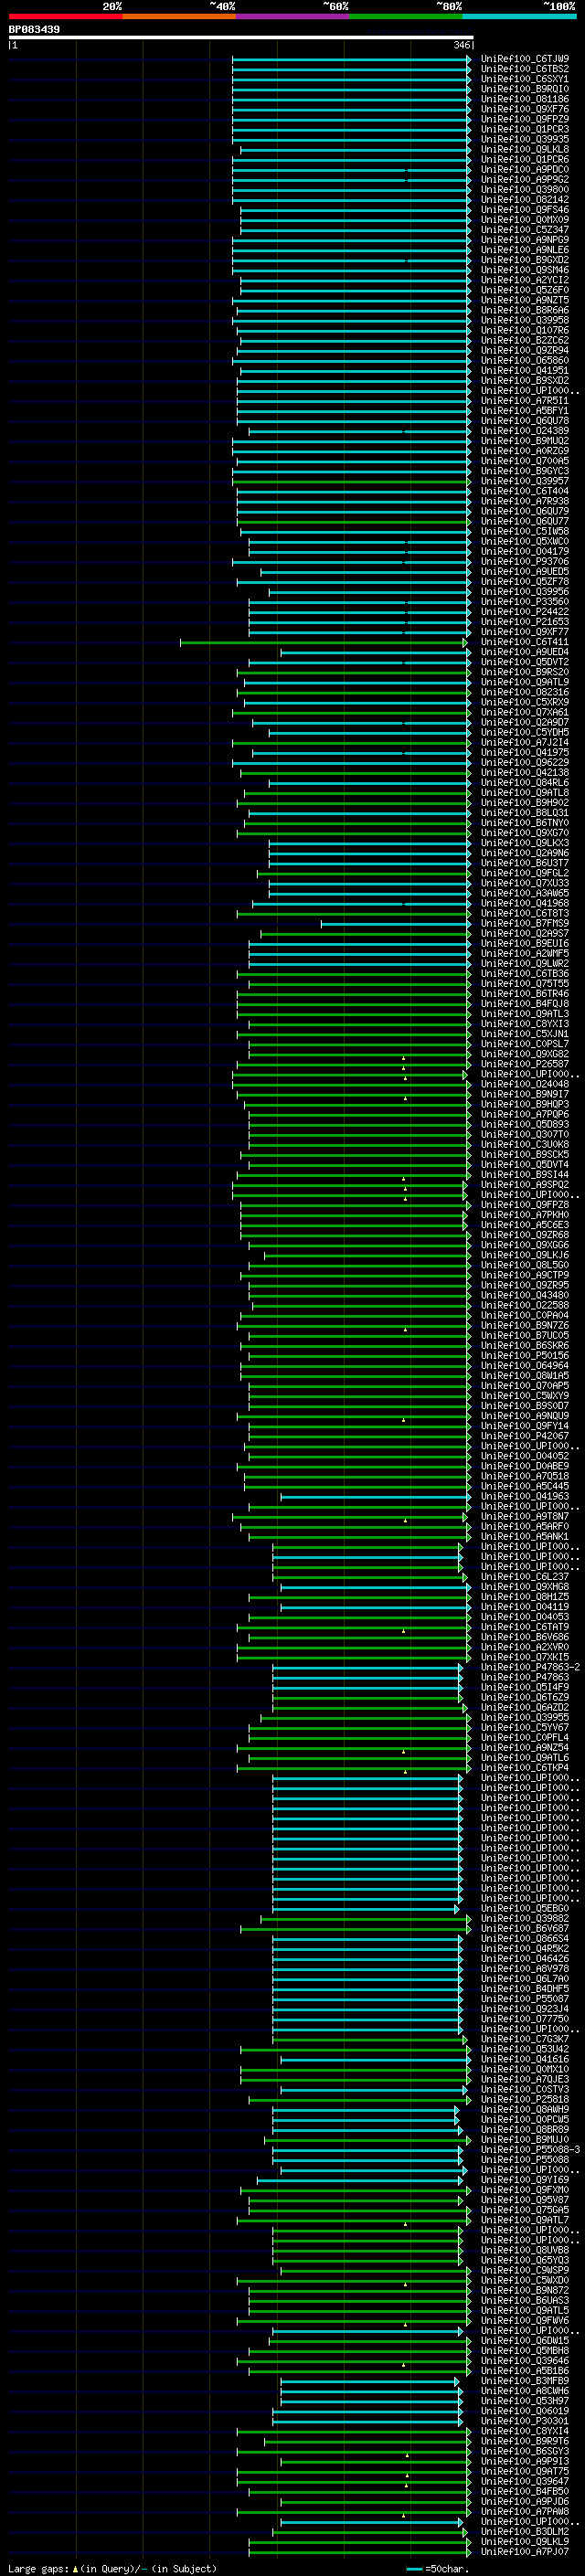This screenshot has height=2576, width=585.
Task: Open hit UniRef100_C6TBS2
Action: [525, 69]
